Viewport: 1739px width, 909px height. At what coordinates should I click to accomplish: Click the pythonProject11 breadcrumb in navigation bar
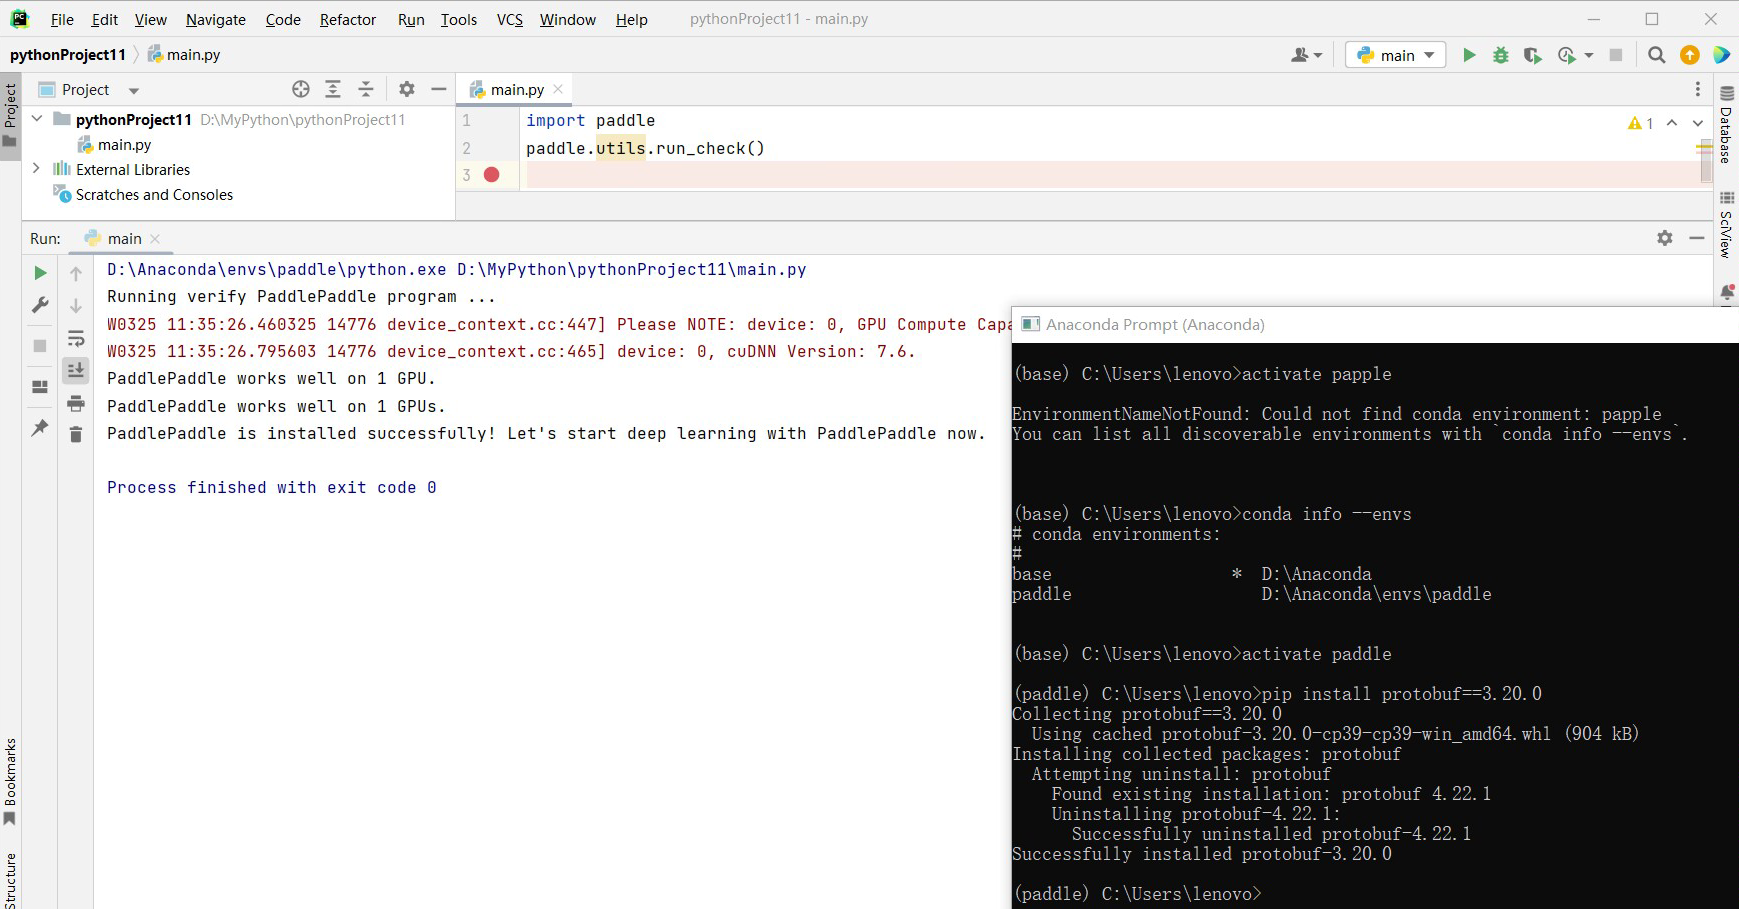click(68, 54)
